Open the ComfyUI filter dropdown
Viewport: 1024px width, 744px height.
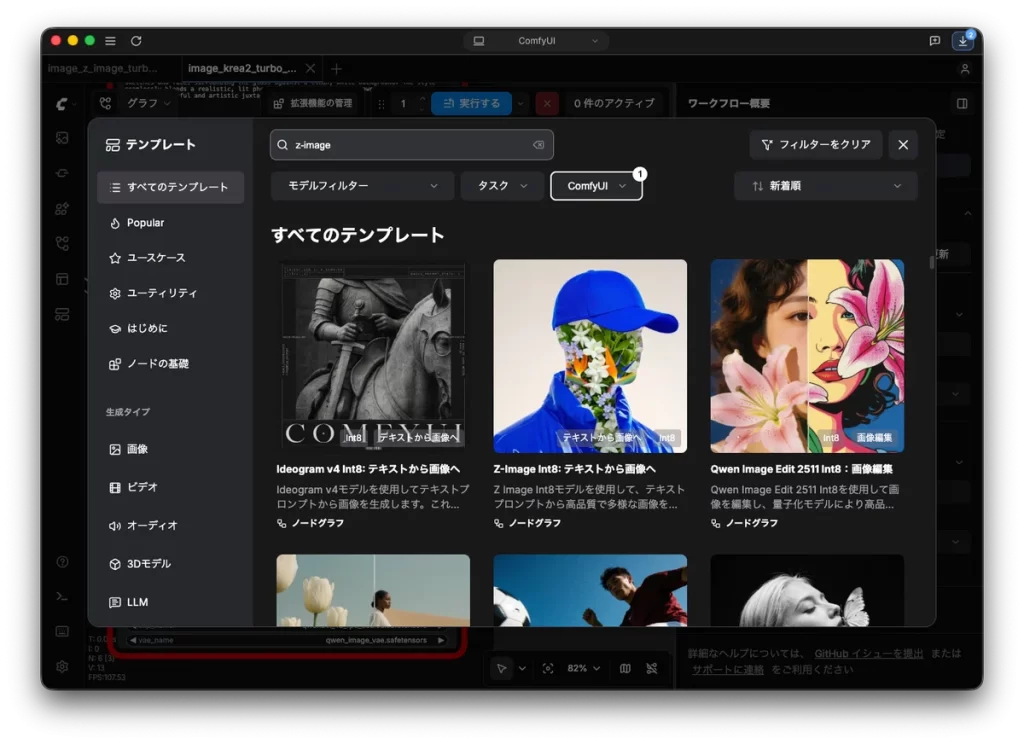[596, 186]
